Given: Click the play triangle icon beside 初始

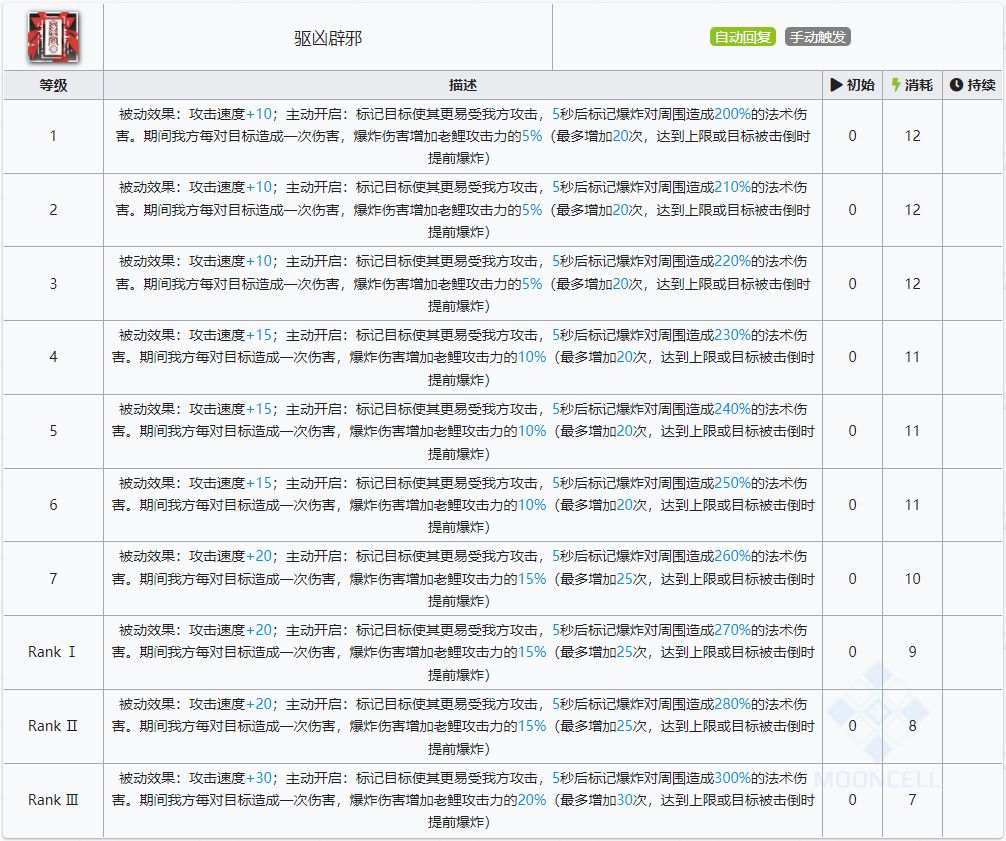Looking at the screenshot, I should tap(836, 85).
